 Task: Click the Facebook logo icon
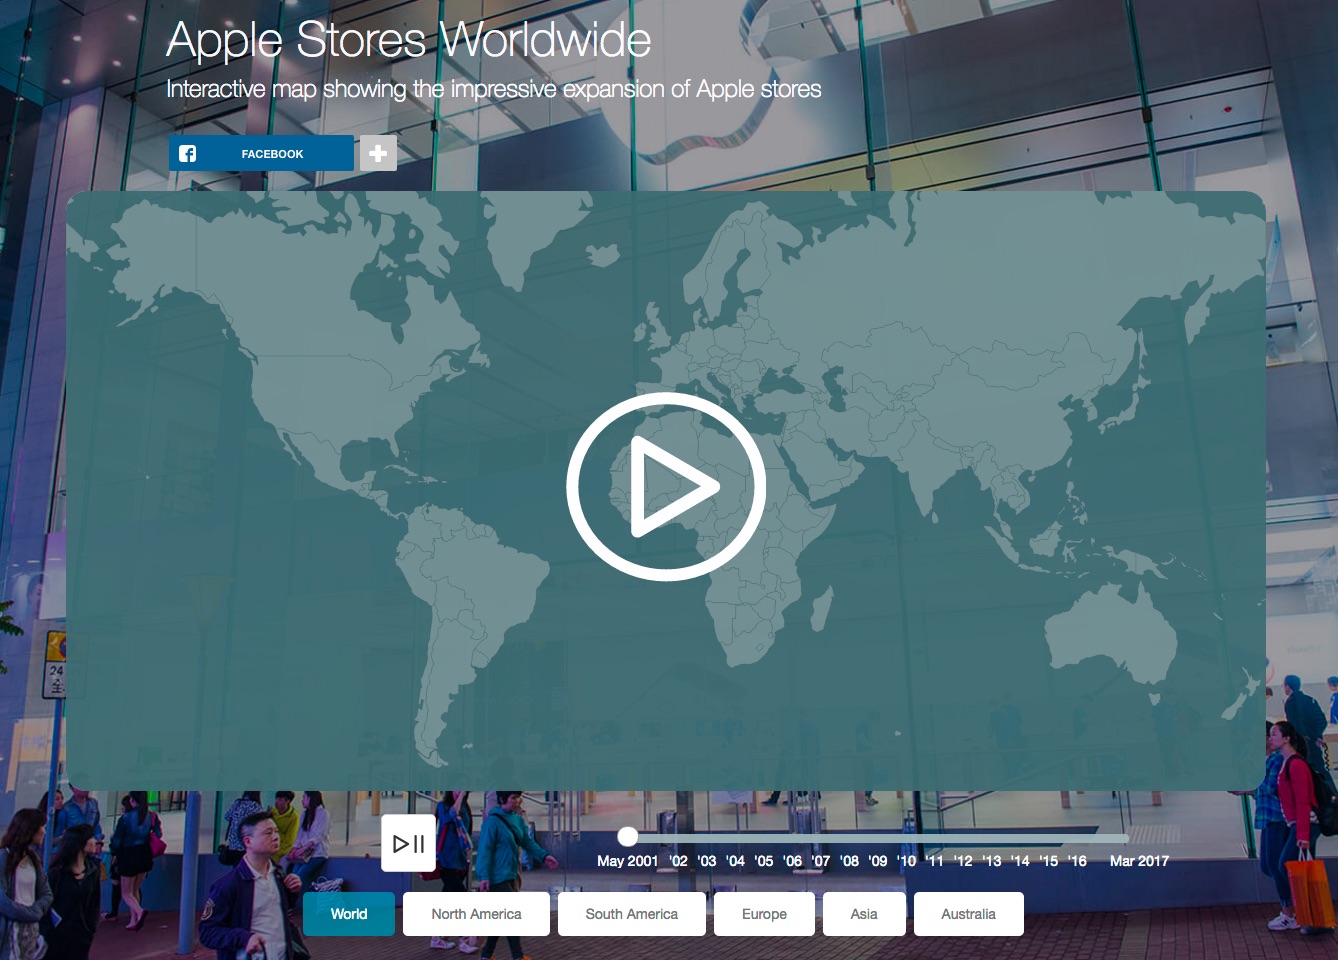187,153
